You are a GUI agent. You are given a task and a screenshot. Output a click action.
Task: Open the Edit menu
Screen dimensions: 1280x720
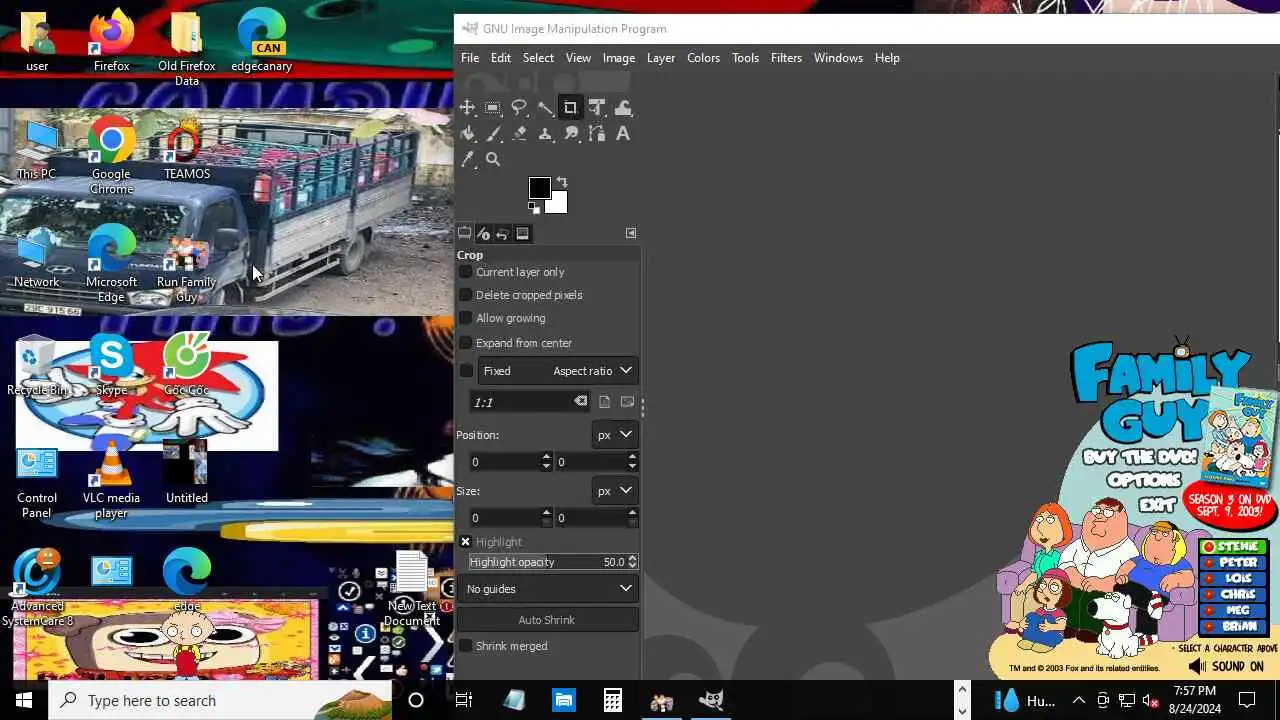(501, 58)
